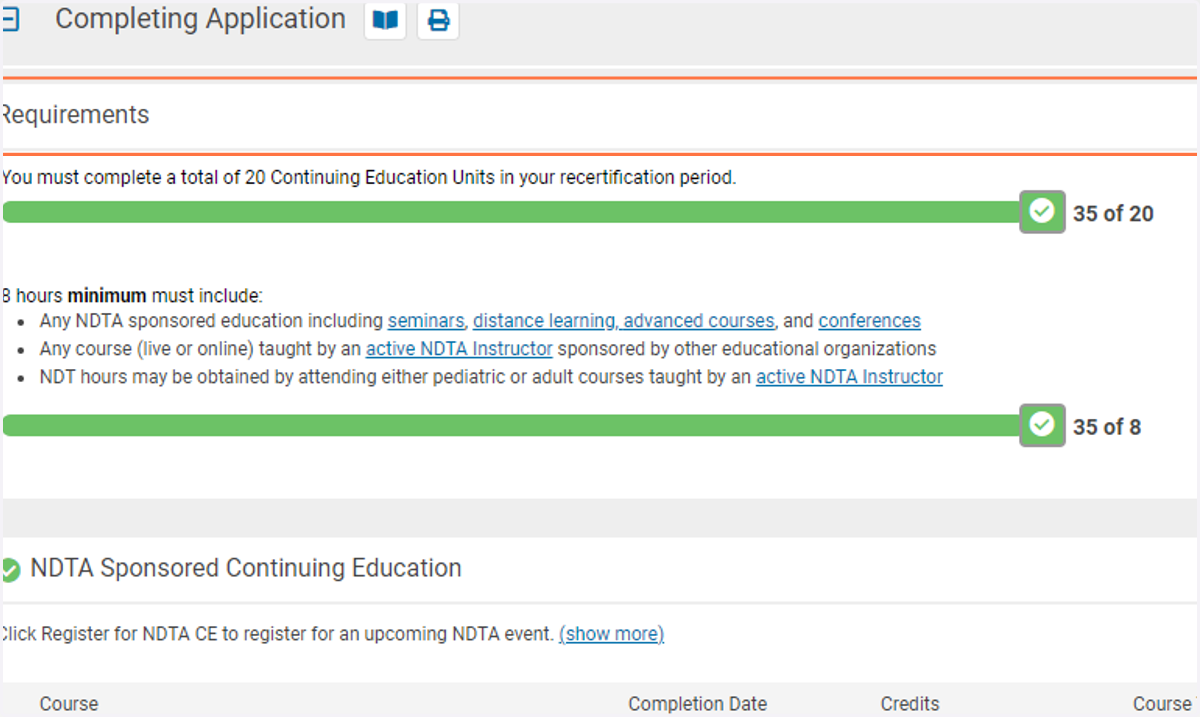
Task: Open the seminars link
Action: 426,321
